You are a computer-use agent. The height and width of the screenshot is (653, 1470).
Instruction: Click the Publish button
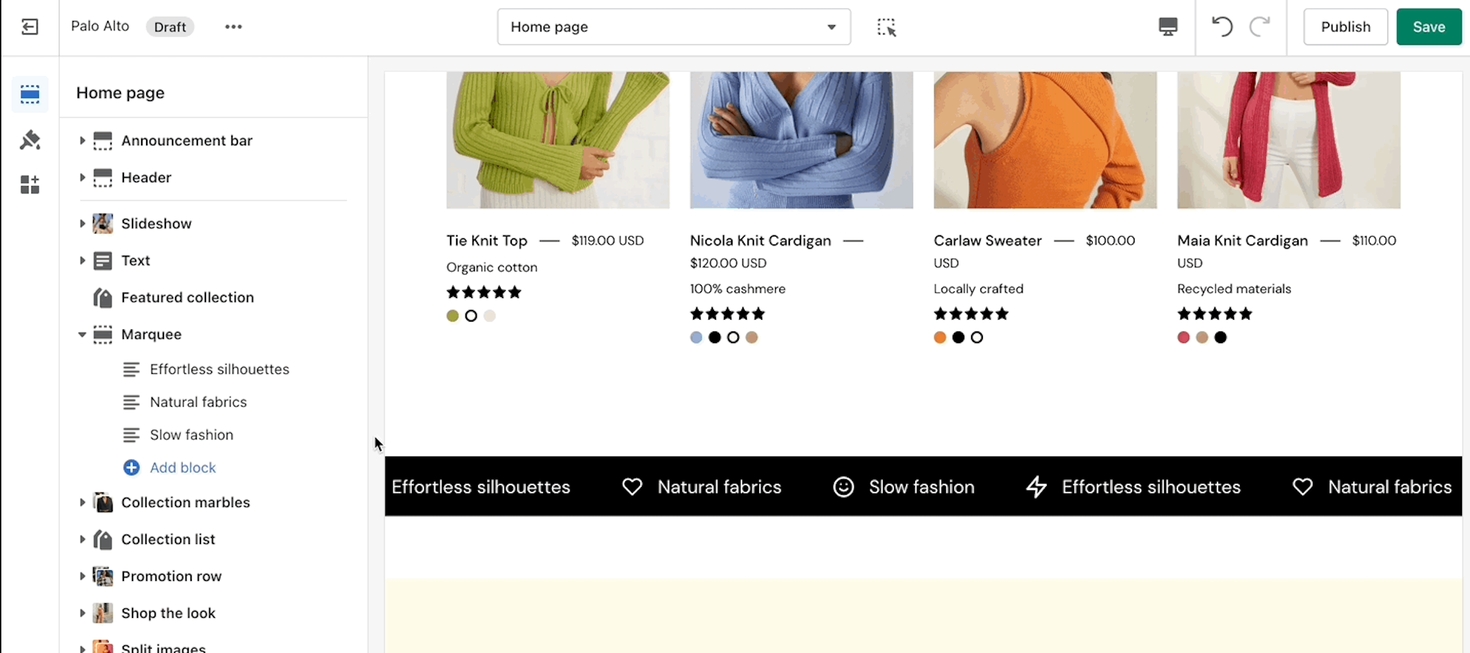click(x=1345, y=27)
